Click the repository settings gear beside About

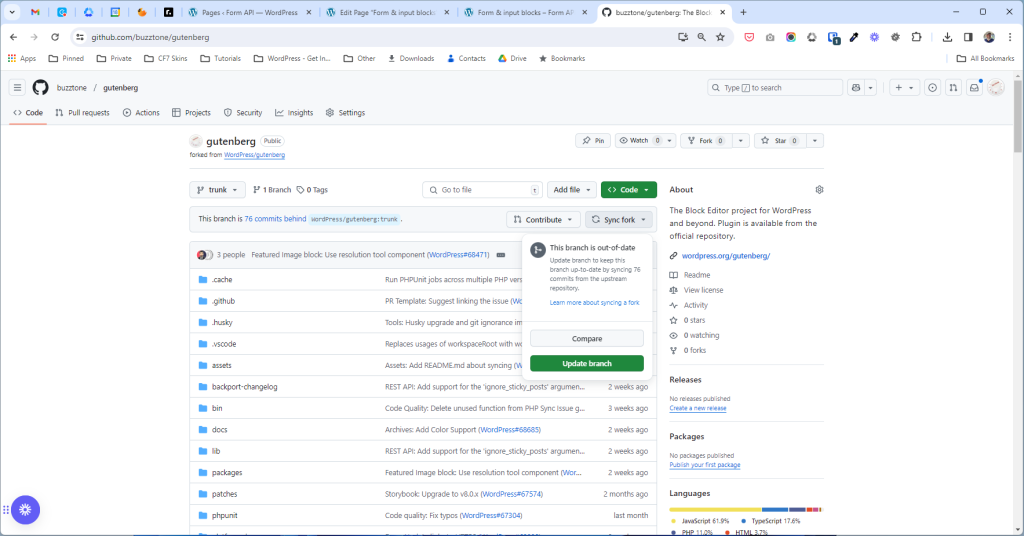(x=819, y=189)
